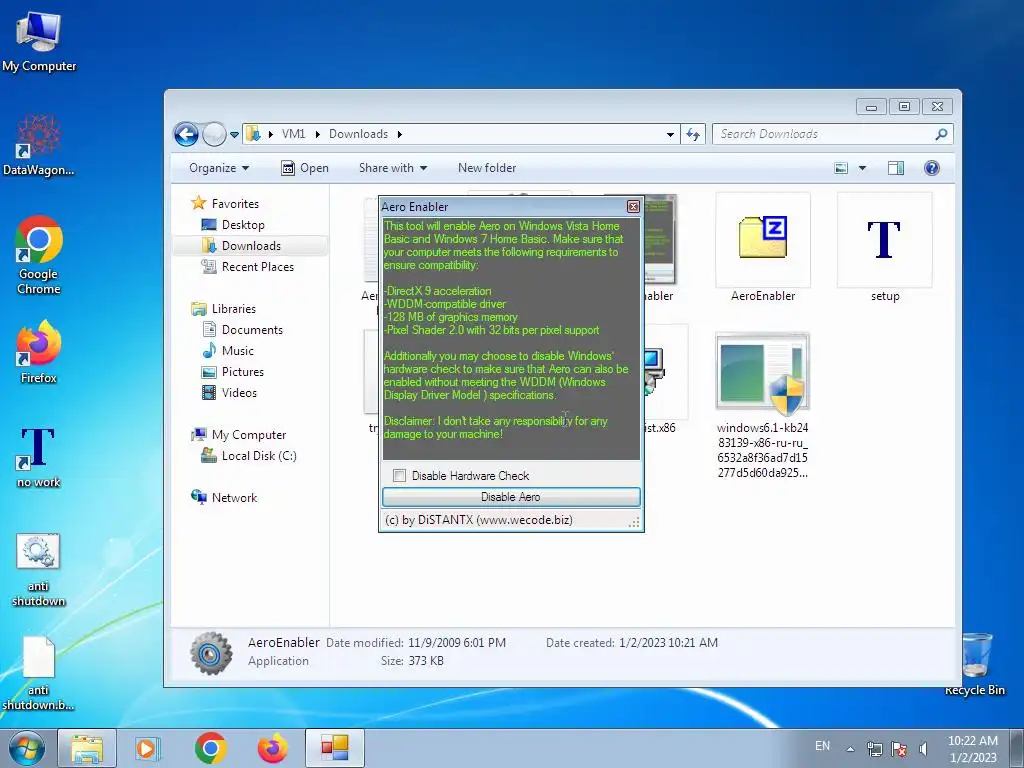Select the Aero Enabler taskbar button
The width and height of the screenshot is (1024, 768).
[x=334, y=748]
